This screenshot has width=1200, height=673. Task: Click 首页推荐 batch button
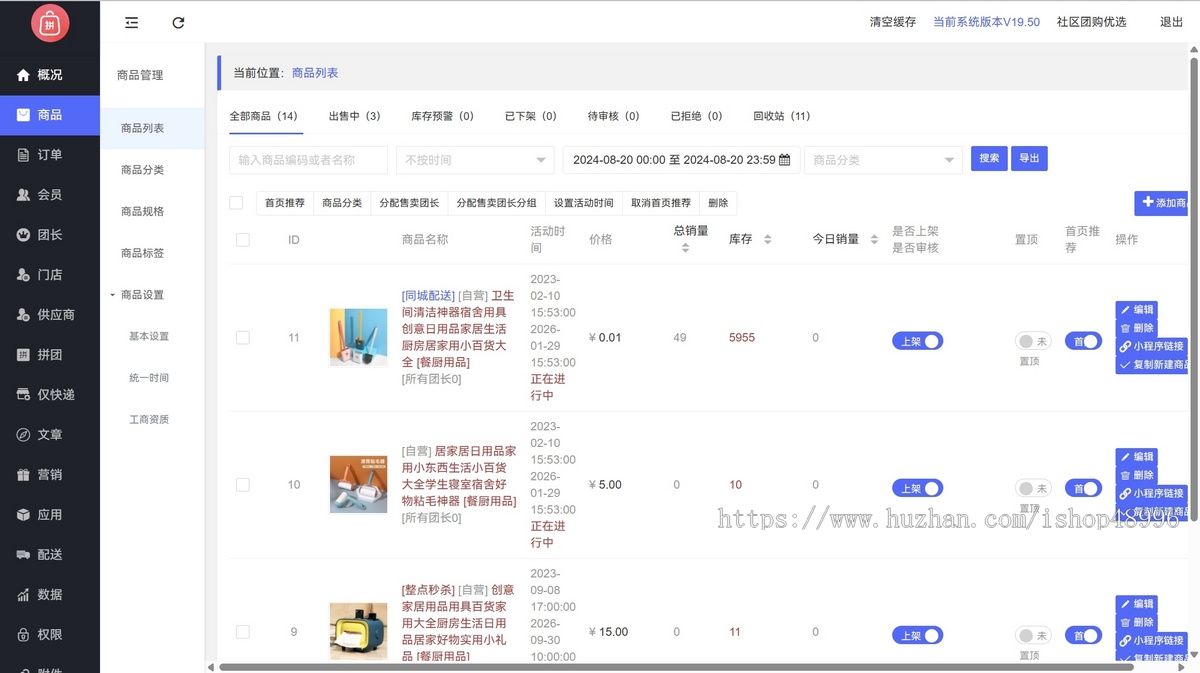click(285, 203)
